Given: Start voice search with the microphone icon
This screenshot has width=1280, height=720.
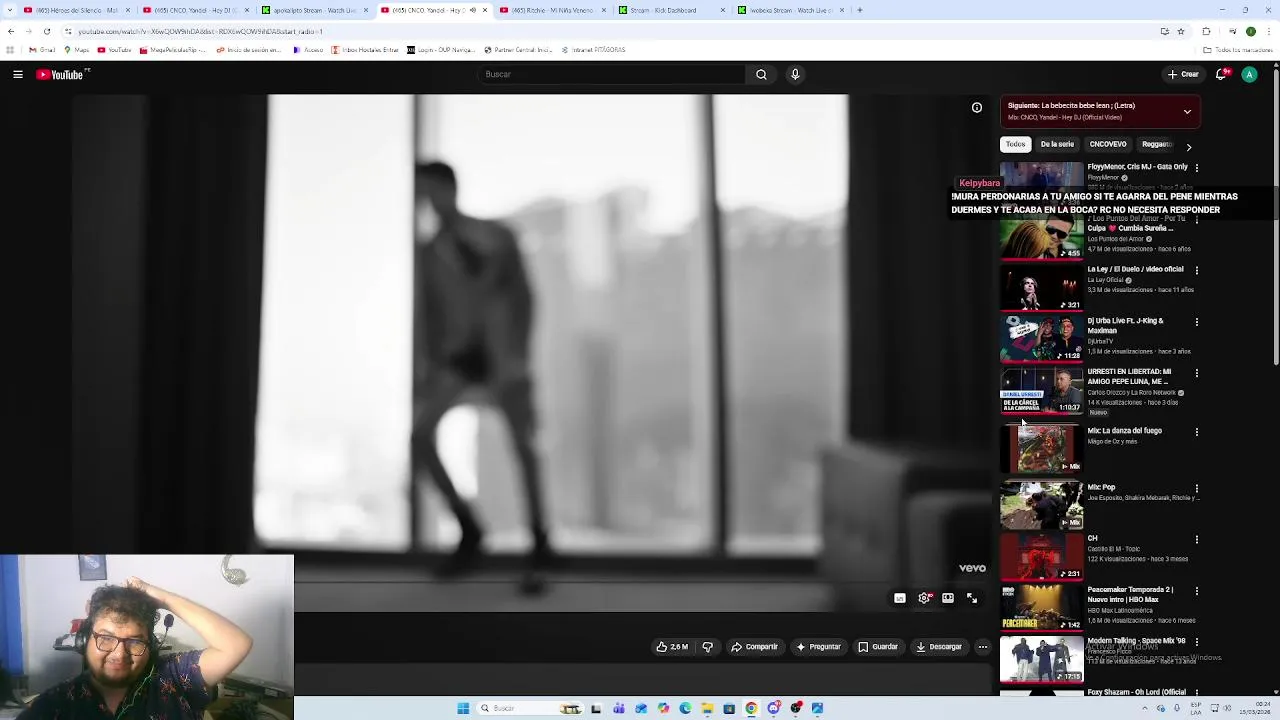Looking at the screenshot, I should tap(795, 74).
